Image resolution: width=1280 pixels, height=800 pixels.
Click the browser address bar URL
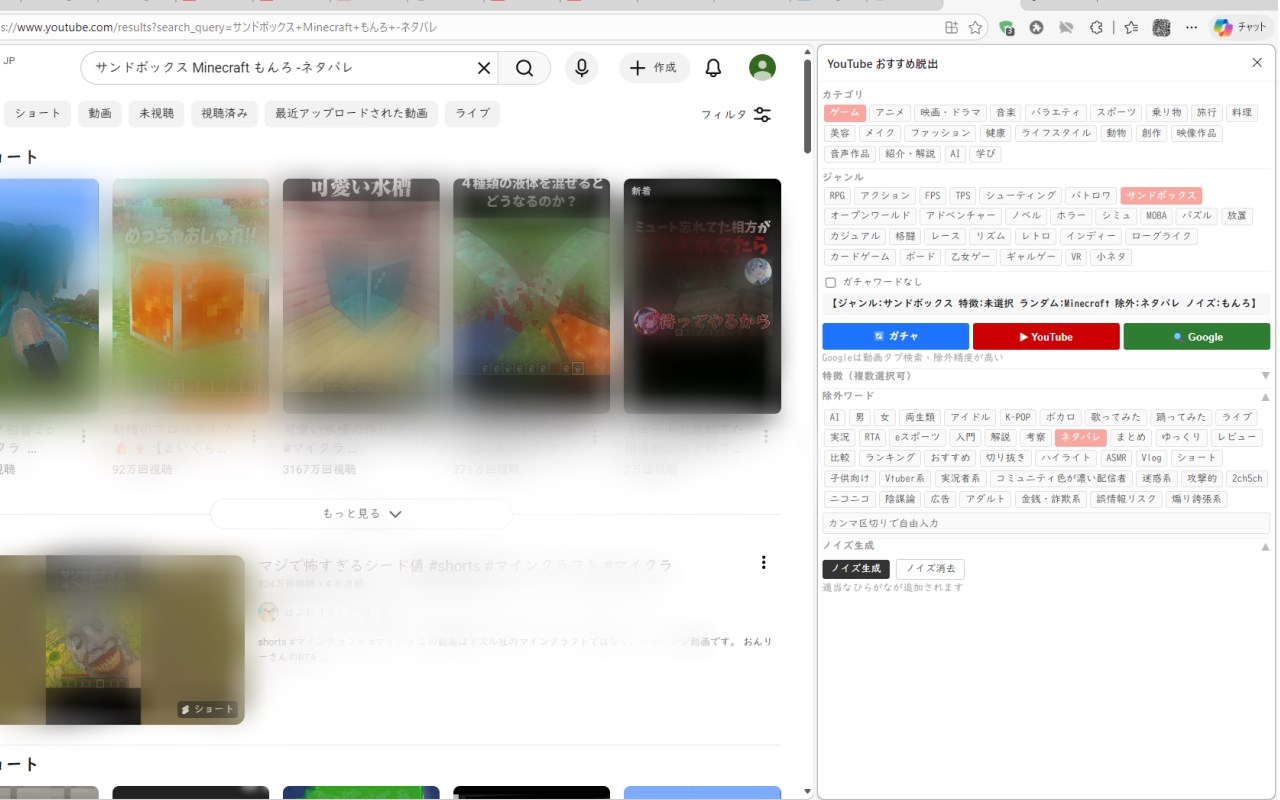(x=220, y=28)
